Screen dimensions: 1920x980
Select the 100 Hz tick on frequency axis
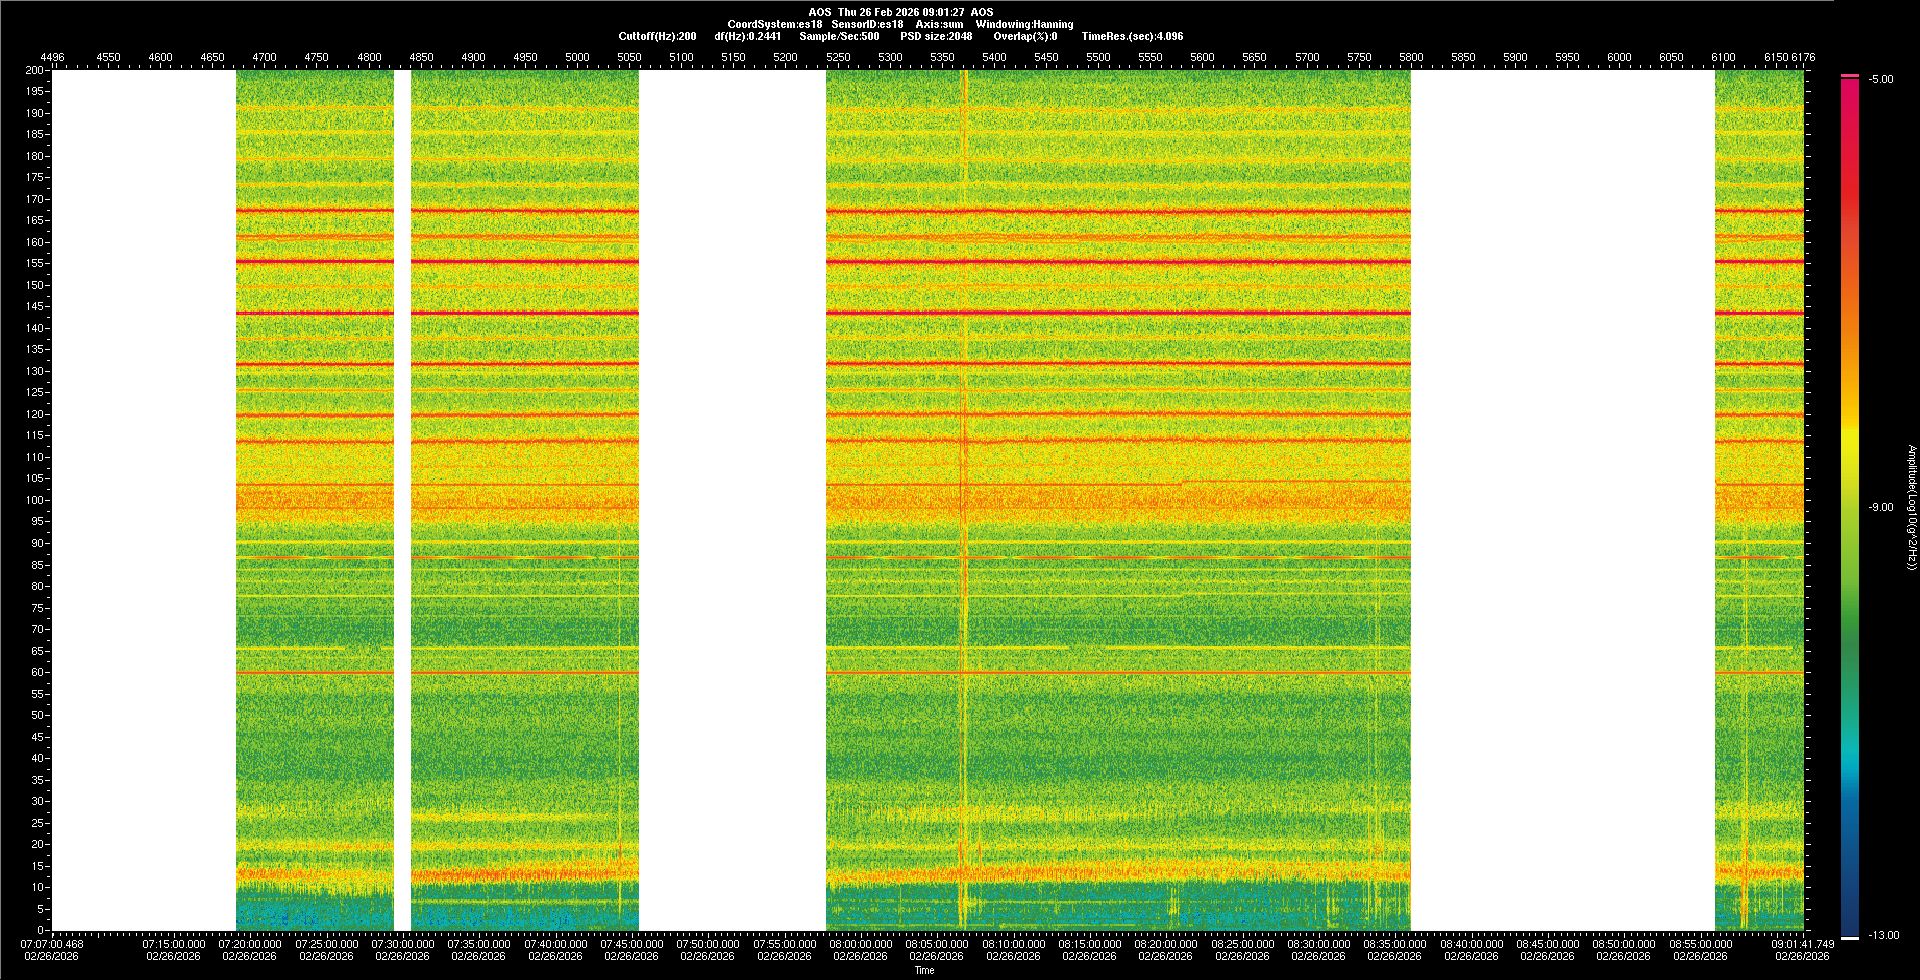click(x=35, y=500)
